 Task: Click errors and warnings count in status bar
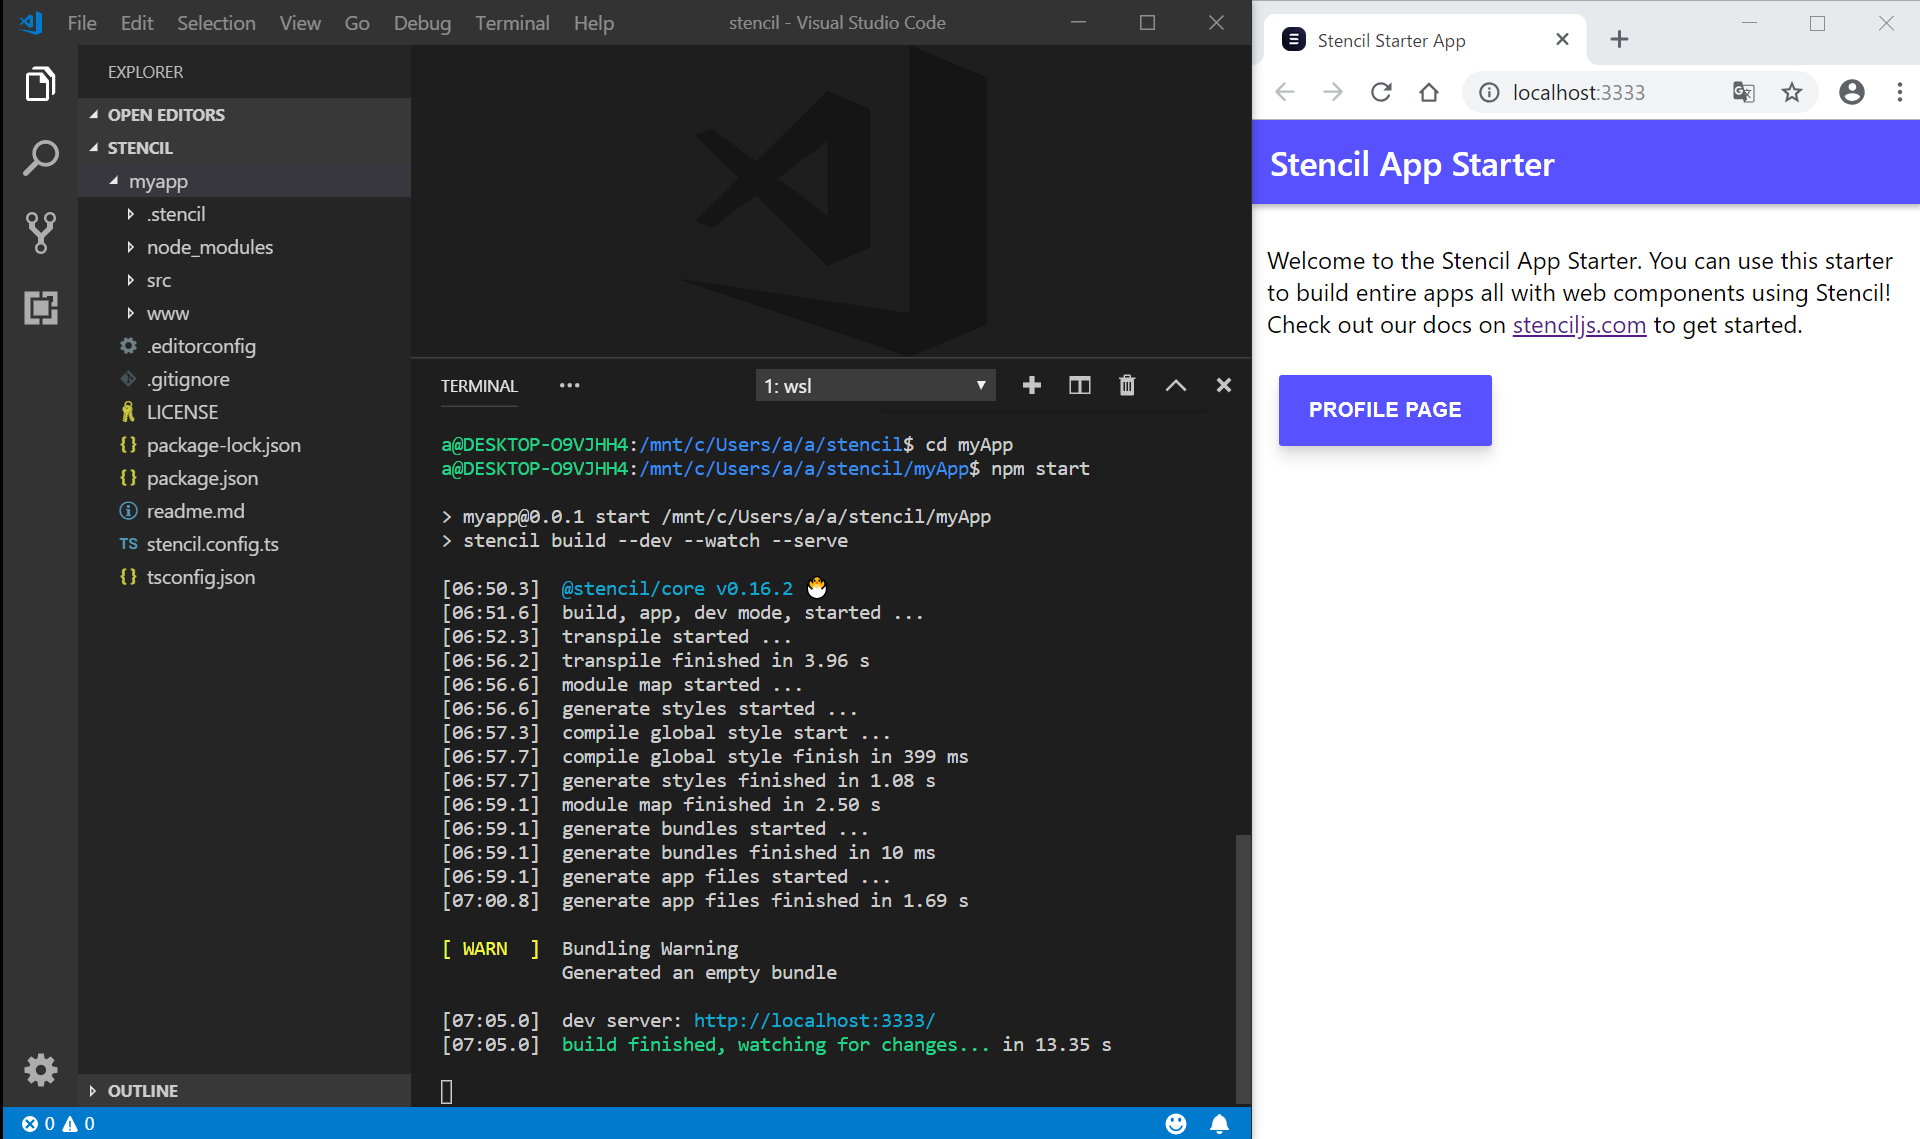58,1123
